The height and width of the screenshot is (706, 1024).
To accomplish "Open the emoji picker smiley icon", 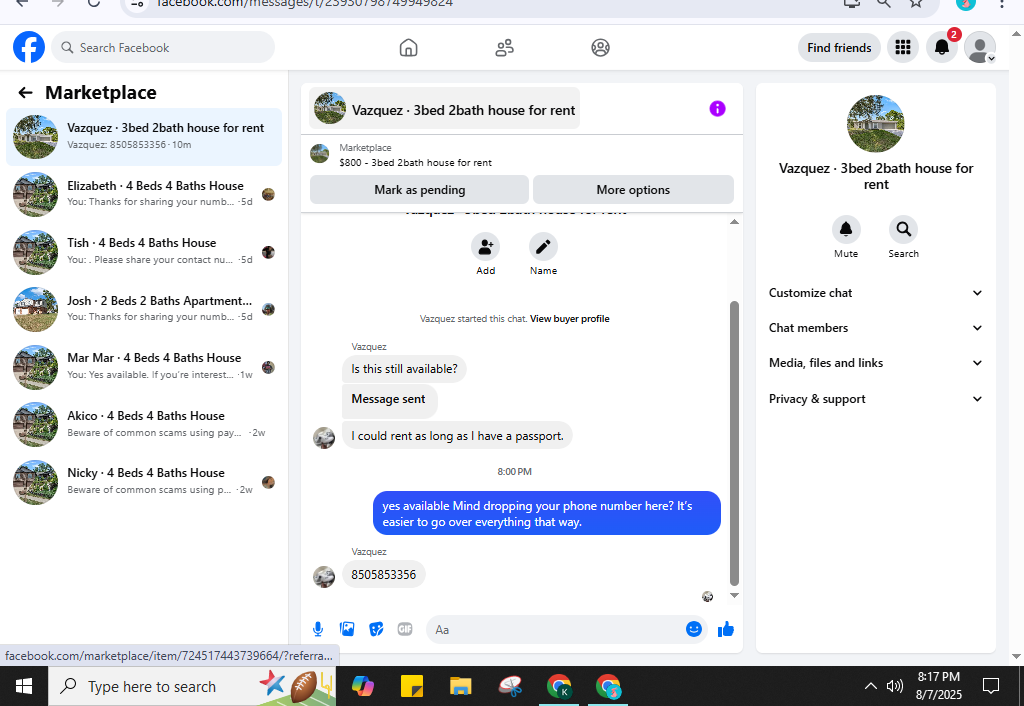I will coord(694,629).
